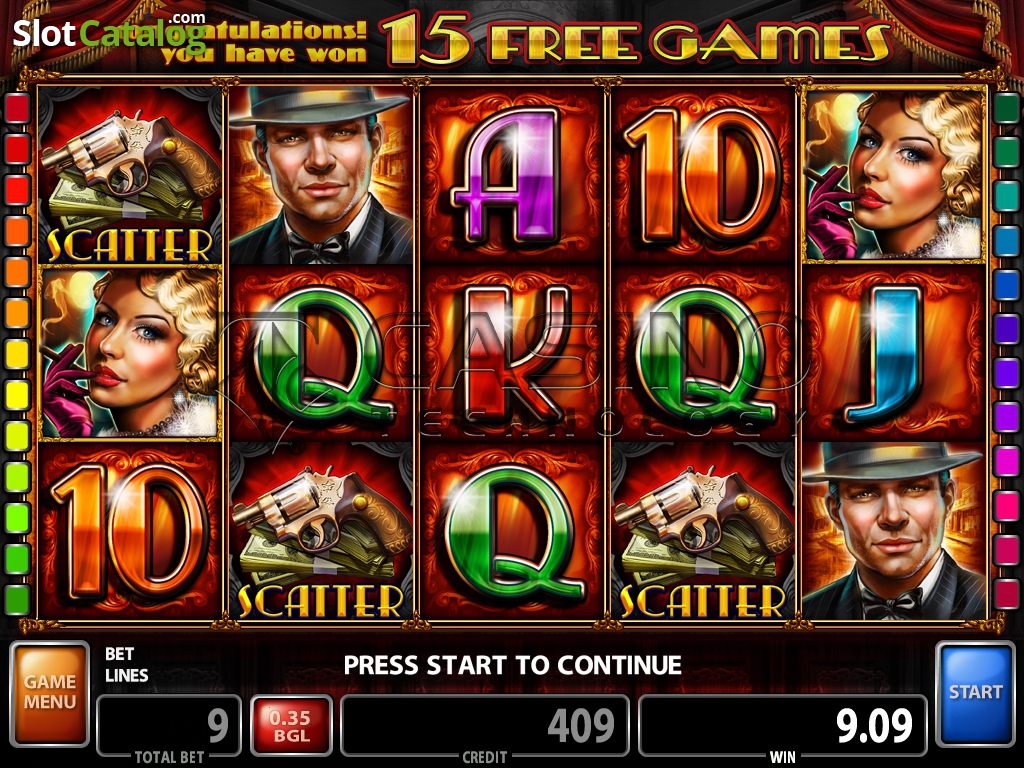1024x768 pixels.
Task: Click the 10 symbol in the first reel's bottom row
Action: click(x=130, y=531)
